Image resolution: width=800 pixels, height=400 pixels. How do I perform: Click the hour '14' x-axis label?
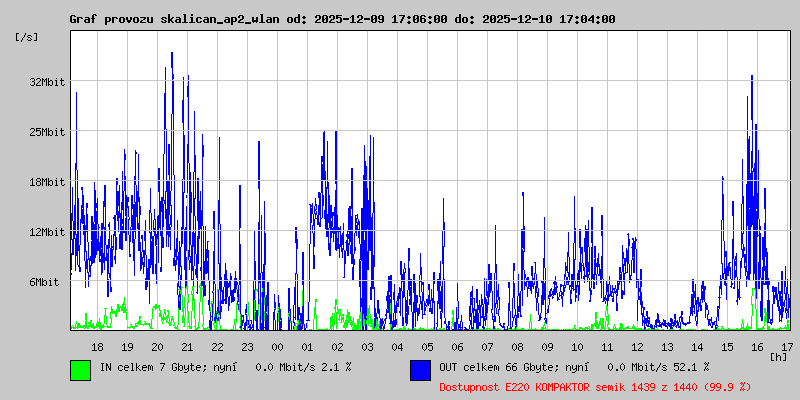[697, 347]
